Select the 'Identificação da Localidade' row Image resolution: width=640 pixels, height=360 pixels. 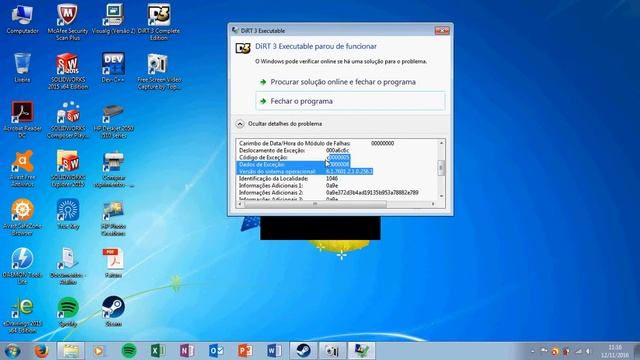pyautogui.click(x=289, y=179)
